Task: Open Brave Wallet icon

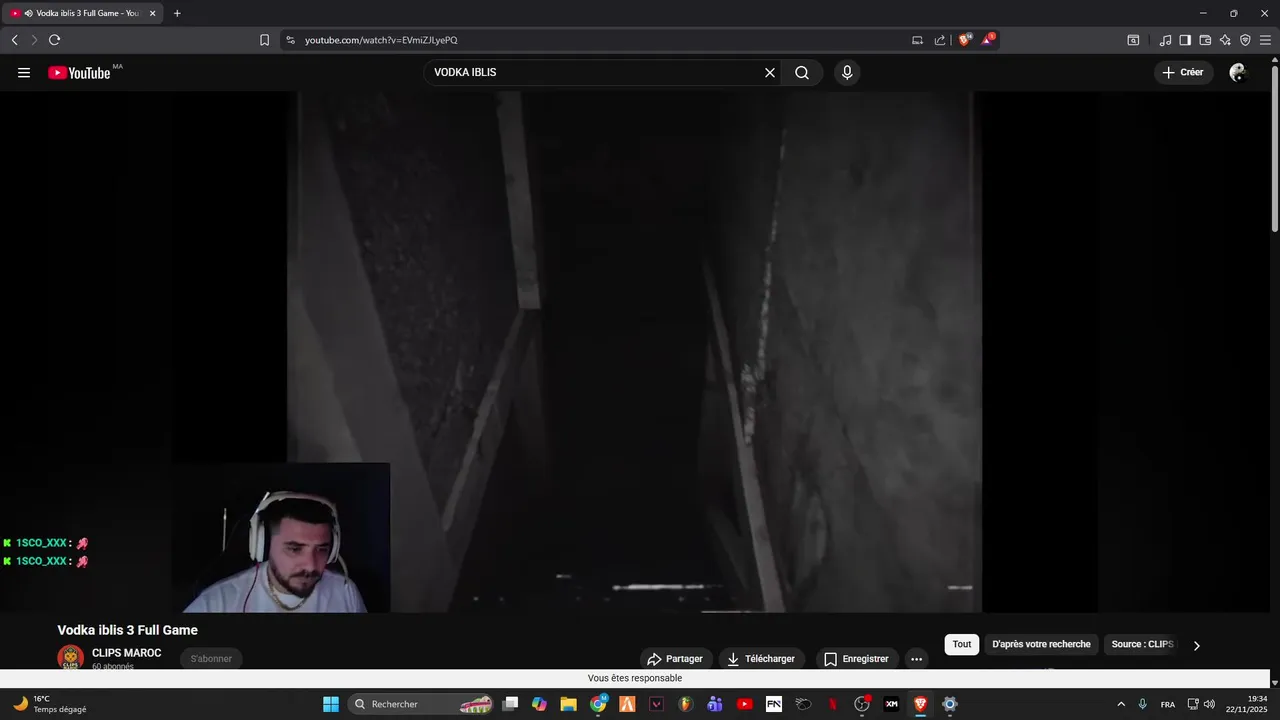Action: 1205,40
